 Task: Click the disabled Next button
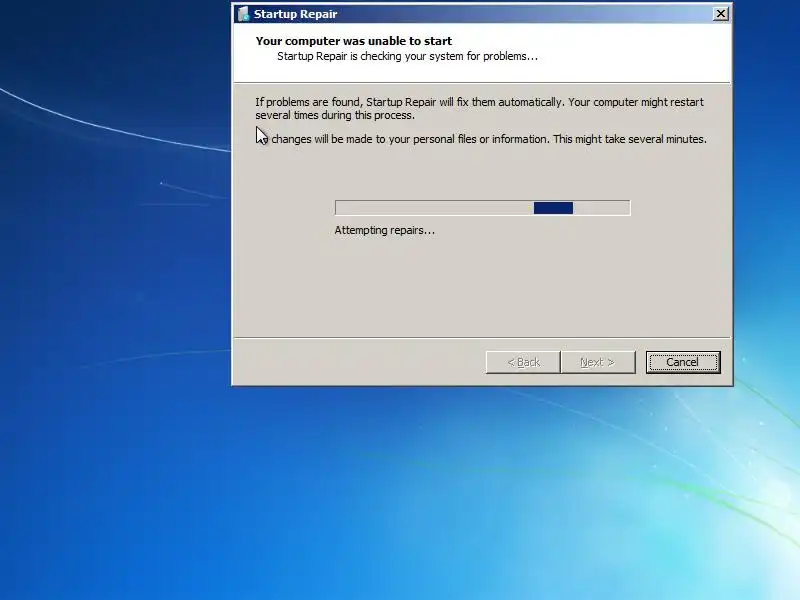pyautogui.click(x=598, y=362)
